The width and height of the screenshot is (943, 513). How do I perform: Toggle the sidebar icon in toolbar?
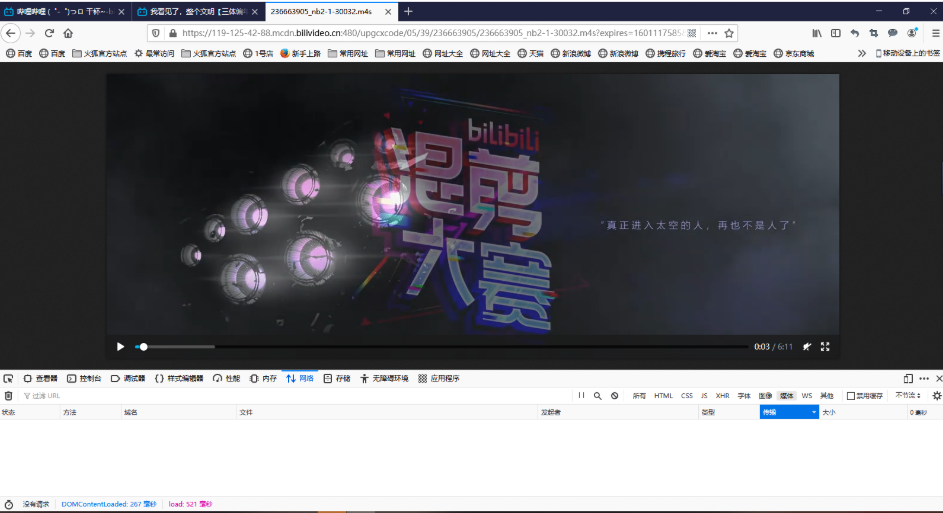[835, 33]
